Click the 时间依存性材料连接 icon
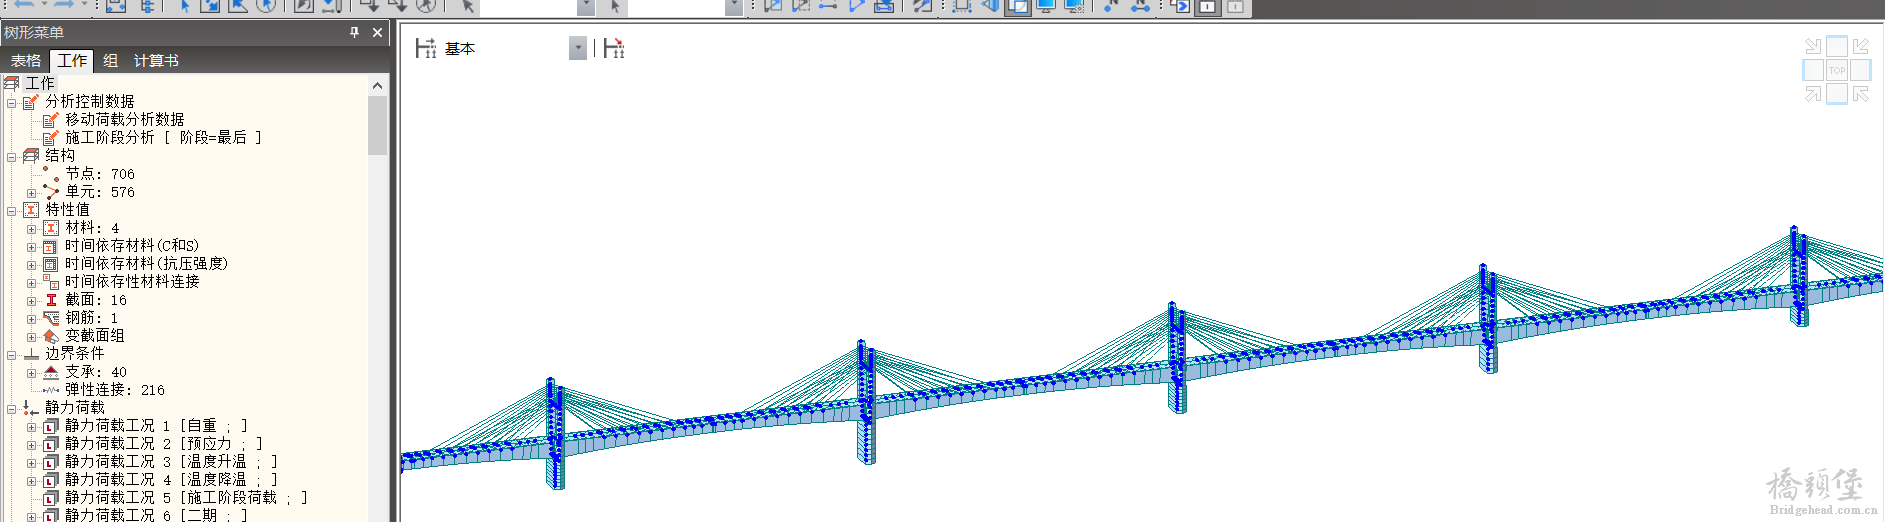The image size is (1885, 522). 51,281
